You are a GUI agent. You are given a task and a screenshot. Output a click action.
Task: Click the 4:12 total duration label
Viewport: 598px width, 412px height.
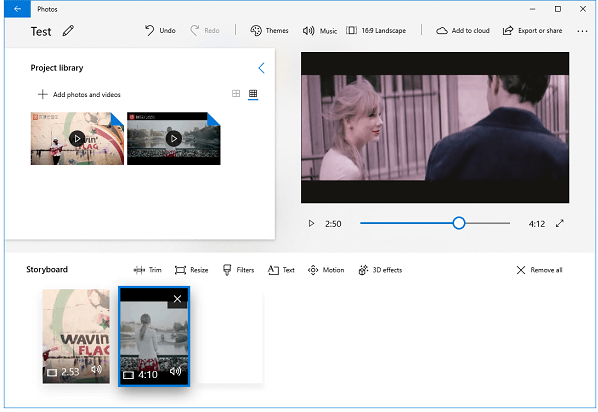point(537,224)
